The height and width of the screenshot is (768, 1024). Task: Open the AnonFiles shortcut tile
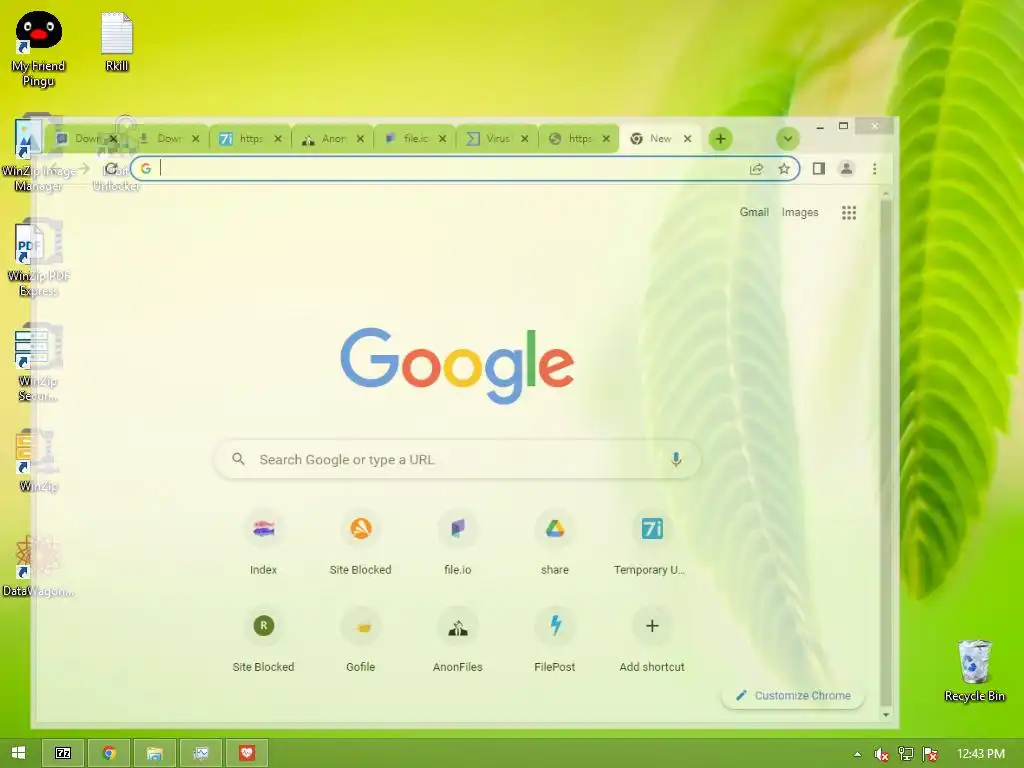click(x=458, y=640)
